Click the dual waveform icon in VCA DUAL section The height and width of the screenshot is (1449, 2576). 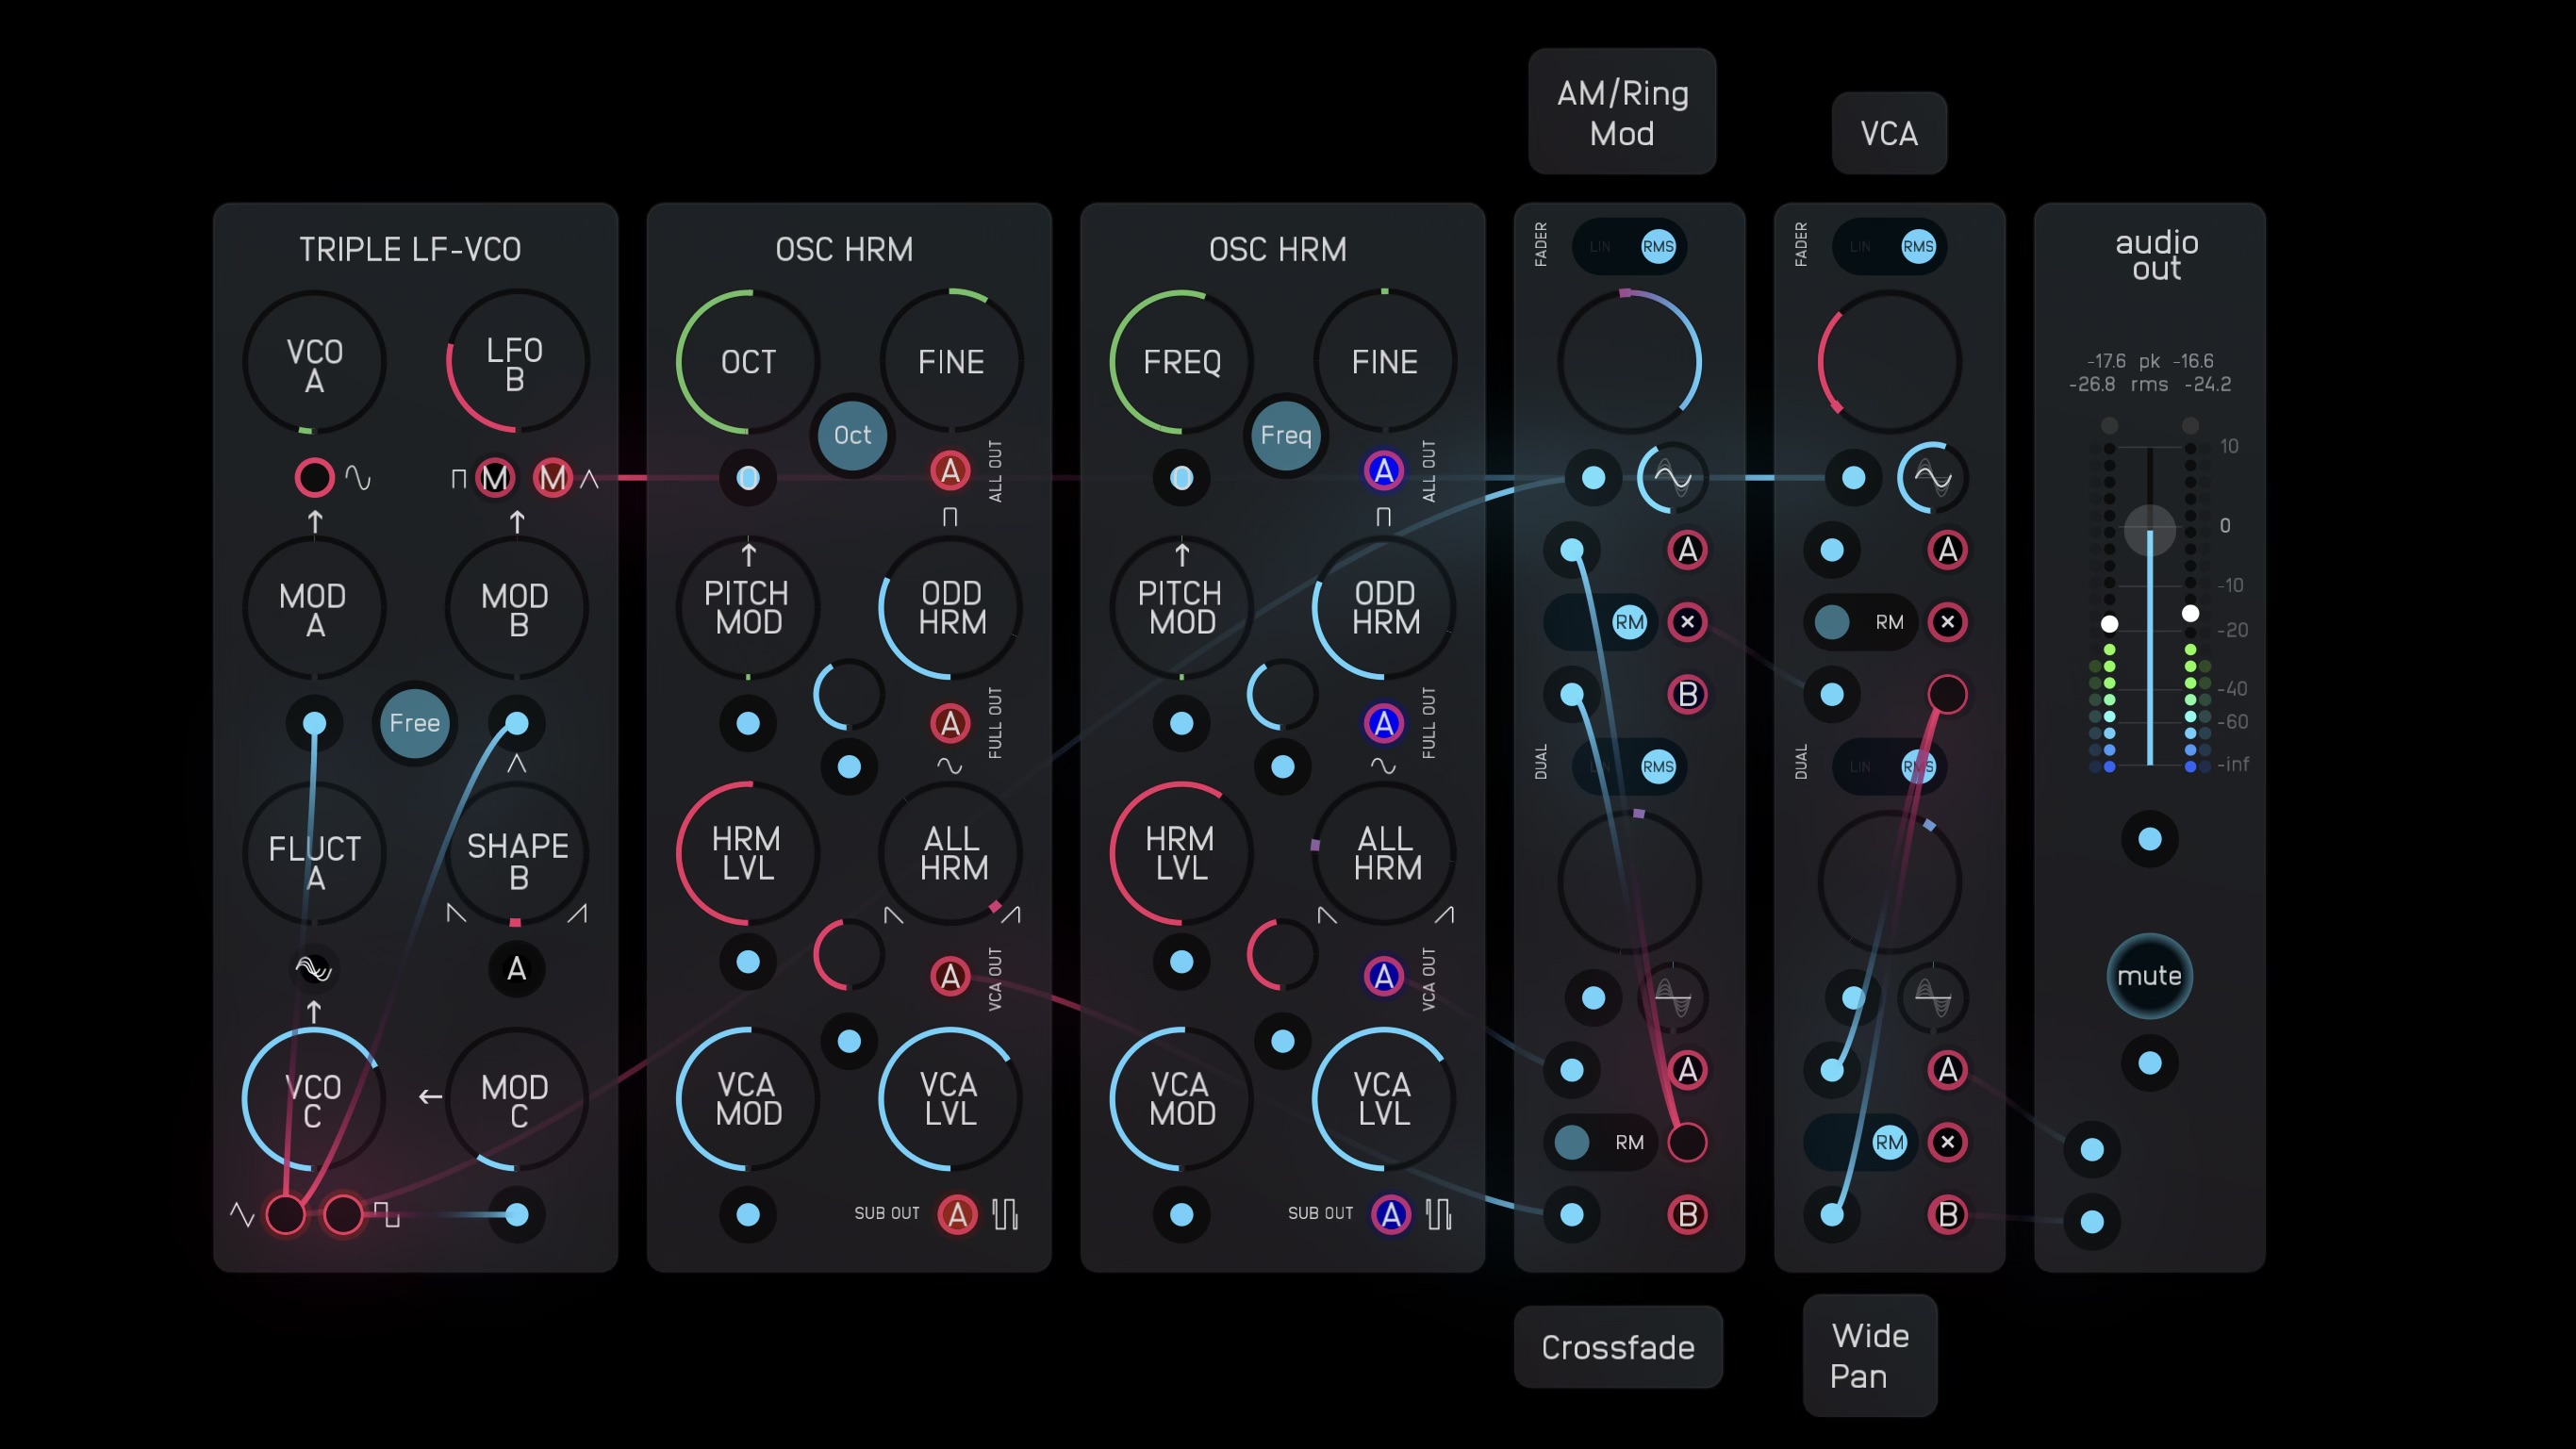[1932, 997]
